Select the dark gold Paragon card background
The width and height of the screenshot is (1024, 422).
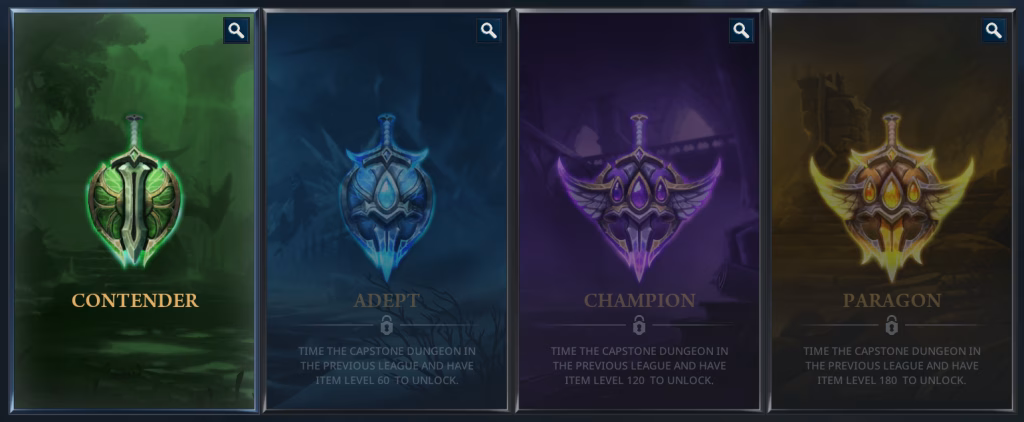click(892, 210)
